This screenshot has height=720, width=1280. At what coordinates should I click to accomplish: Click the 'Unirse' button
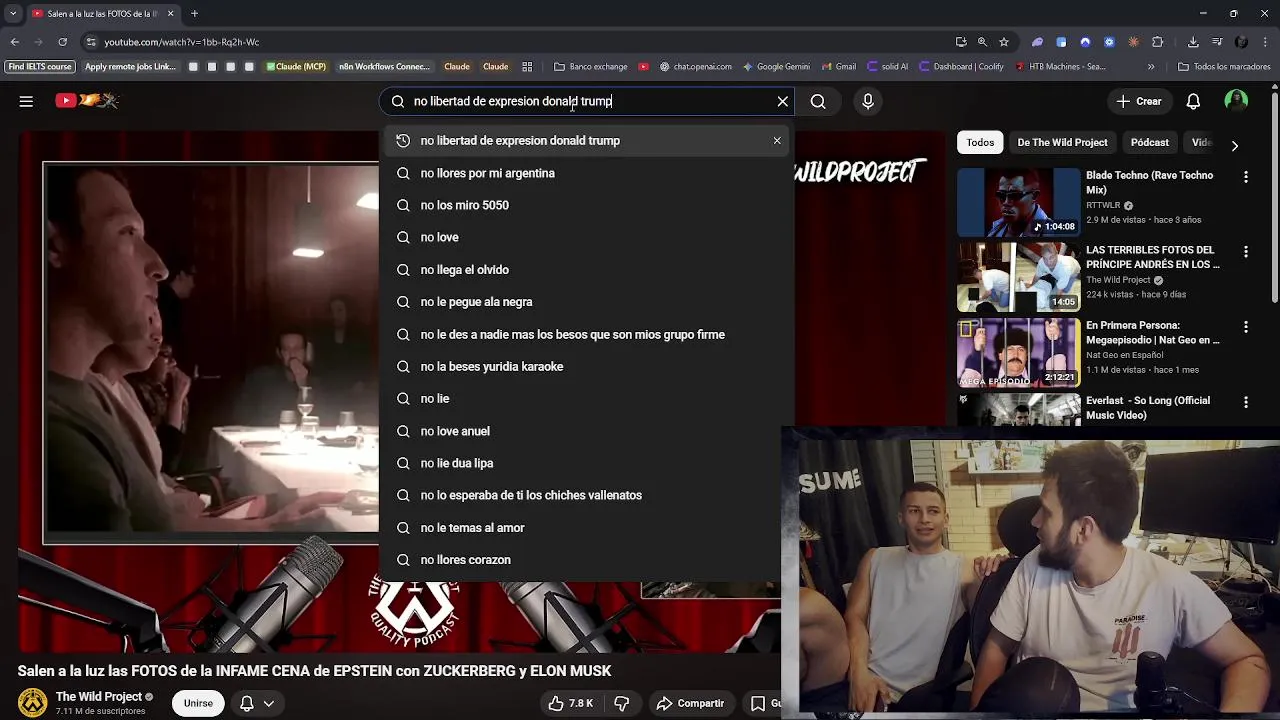(198, 703)
